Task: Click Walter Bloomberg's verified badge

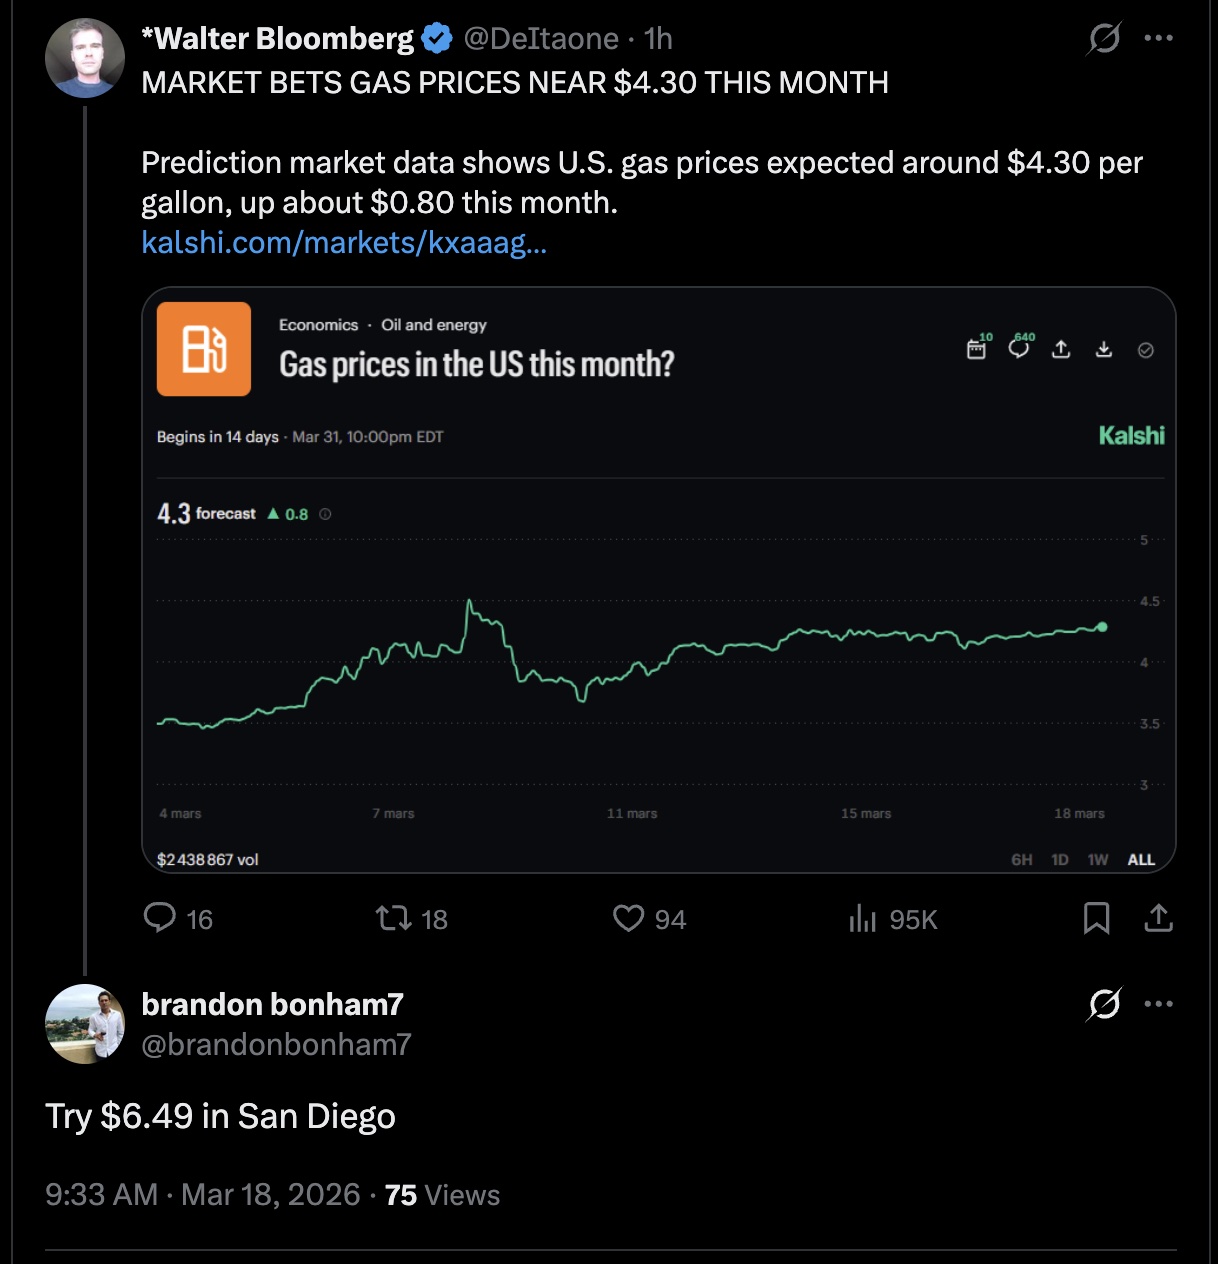Action: pyautogui.click(x=437, y=39)
